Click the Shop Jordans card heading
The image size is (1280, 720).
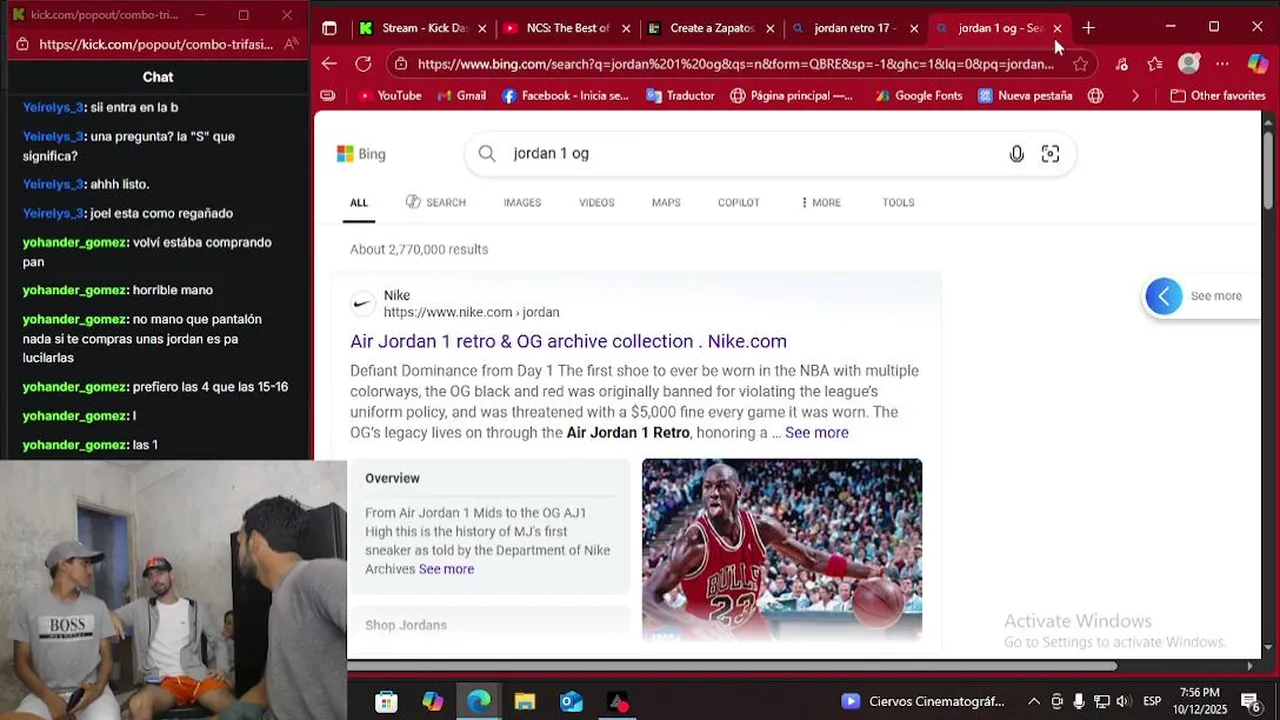click(x=406, y=625)
